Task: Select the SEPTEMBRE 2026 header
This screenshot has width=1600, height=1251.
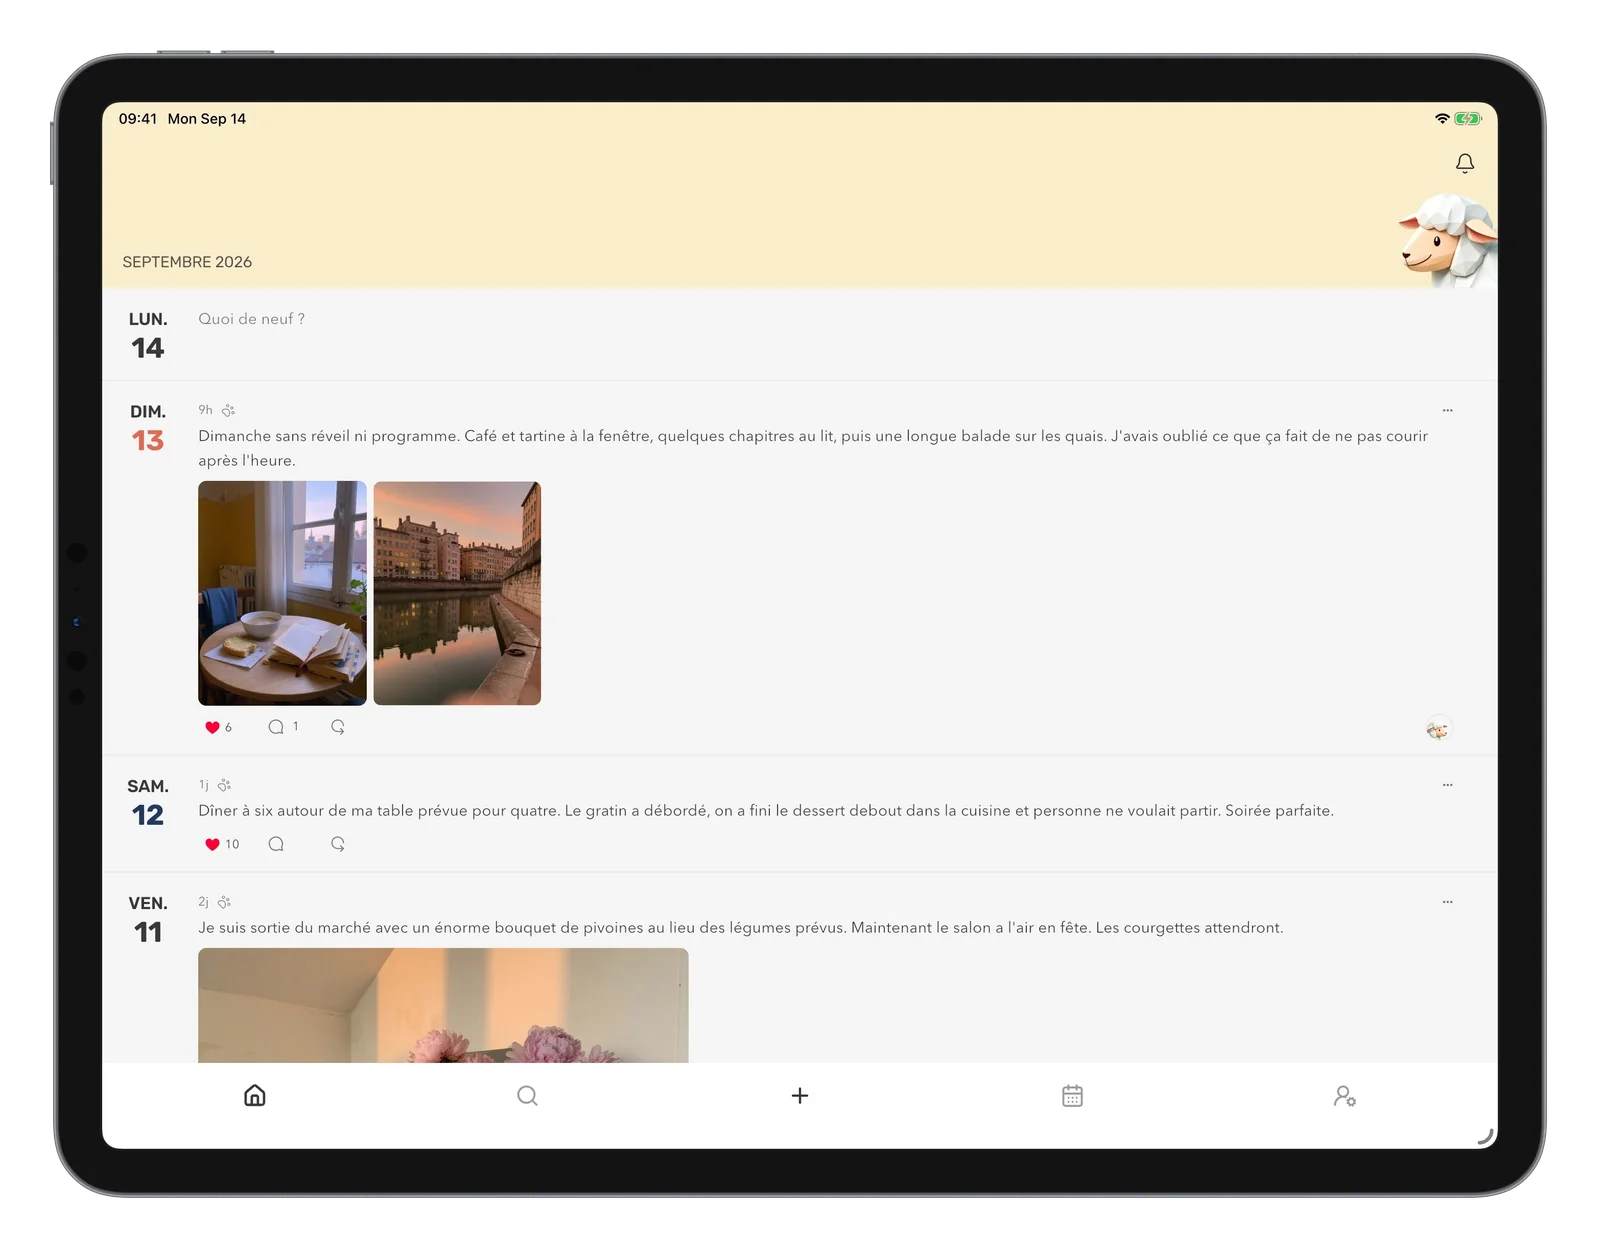Action: point(187,262)
